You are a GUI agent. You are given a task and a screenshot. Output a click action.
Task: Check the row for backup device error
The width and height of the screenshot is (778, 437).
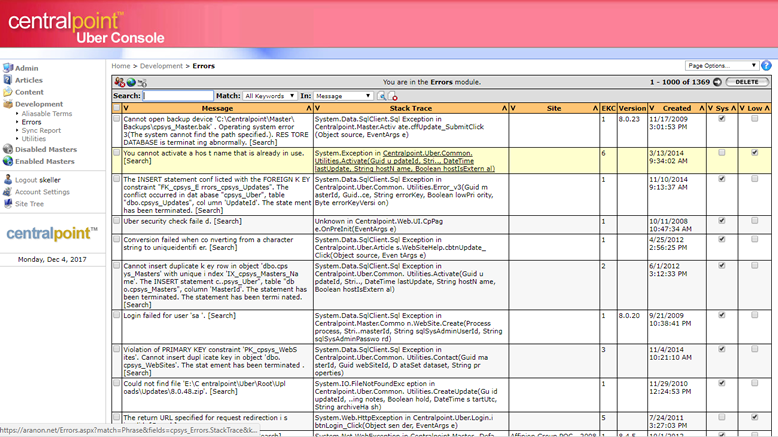pyautogui.click(x=116, y=119)
